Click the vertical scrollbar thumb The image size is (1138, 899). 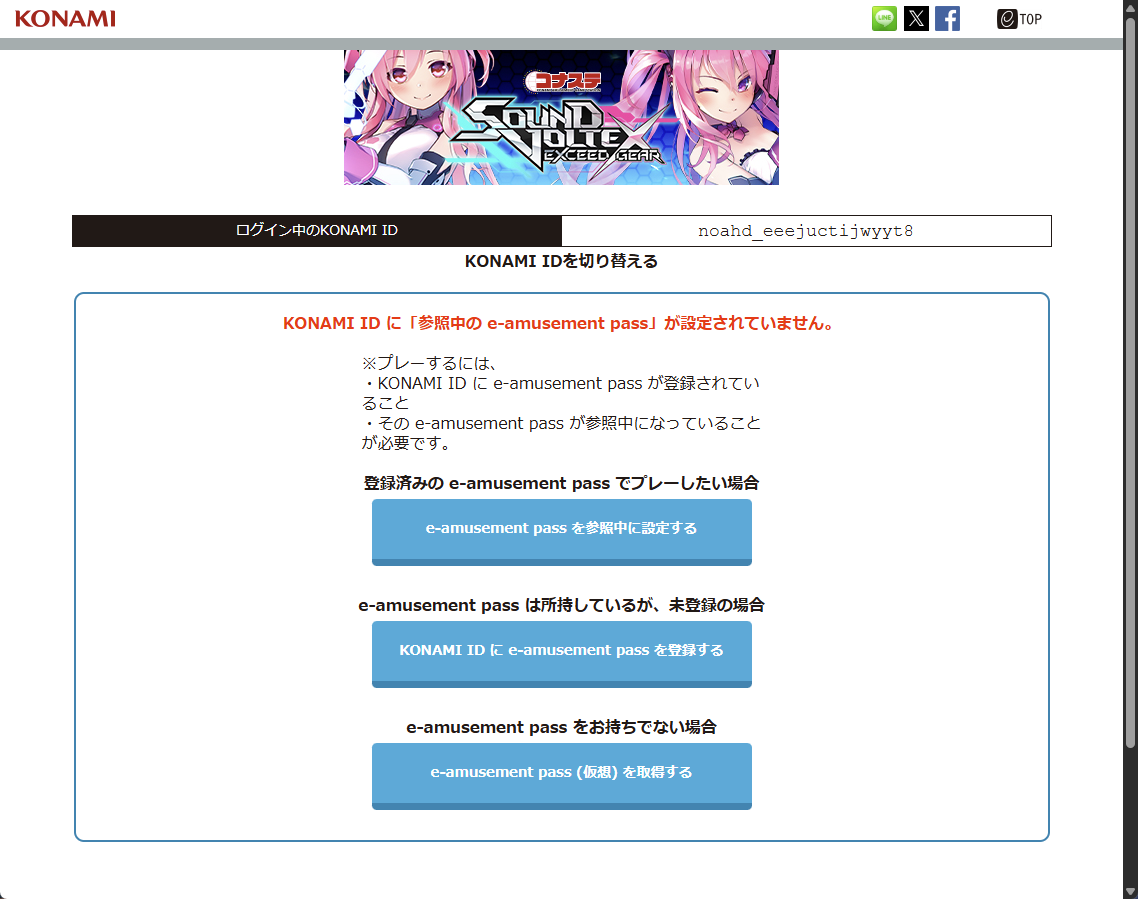click(1130, 380)
